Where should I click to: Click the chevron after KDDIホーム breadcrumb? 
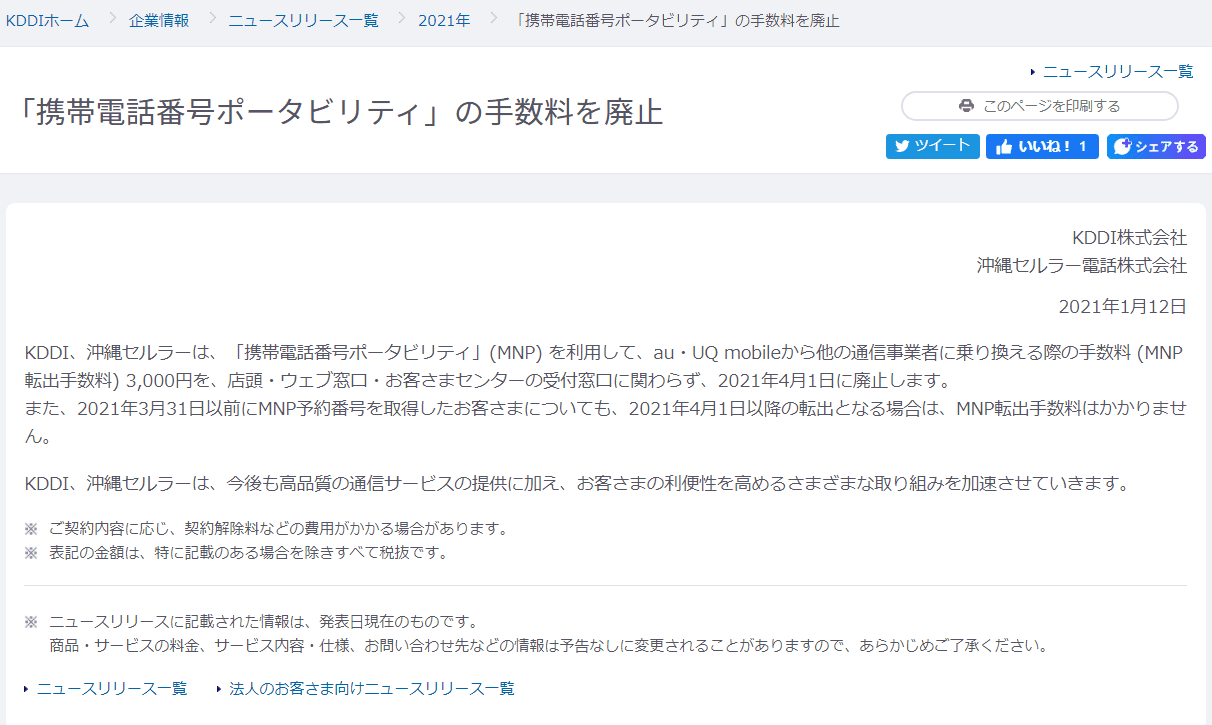109,19
